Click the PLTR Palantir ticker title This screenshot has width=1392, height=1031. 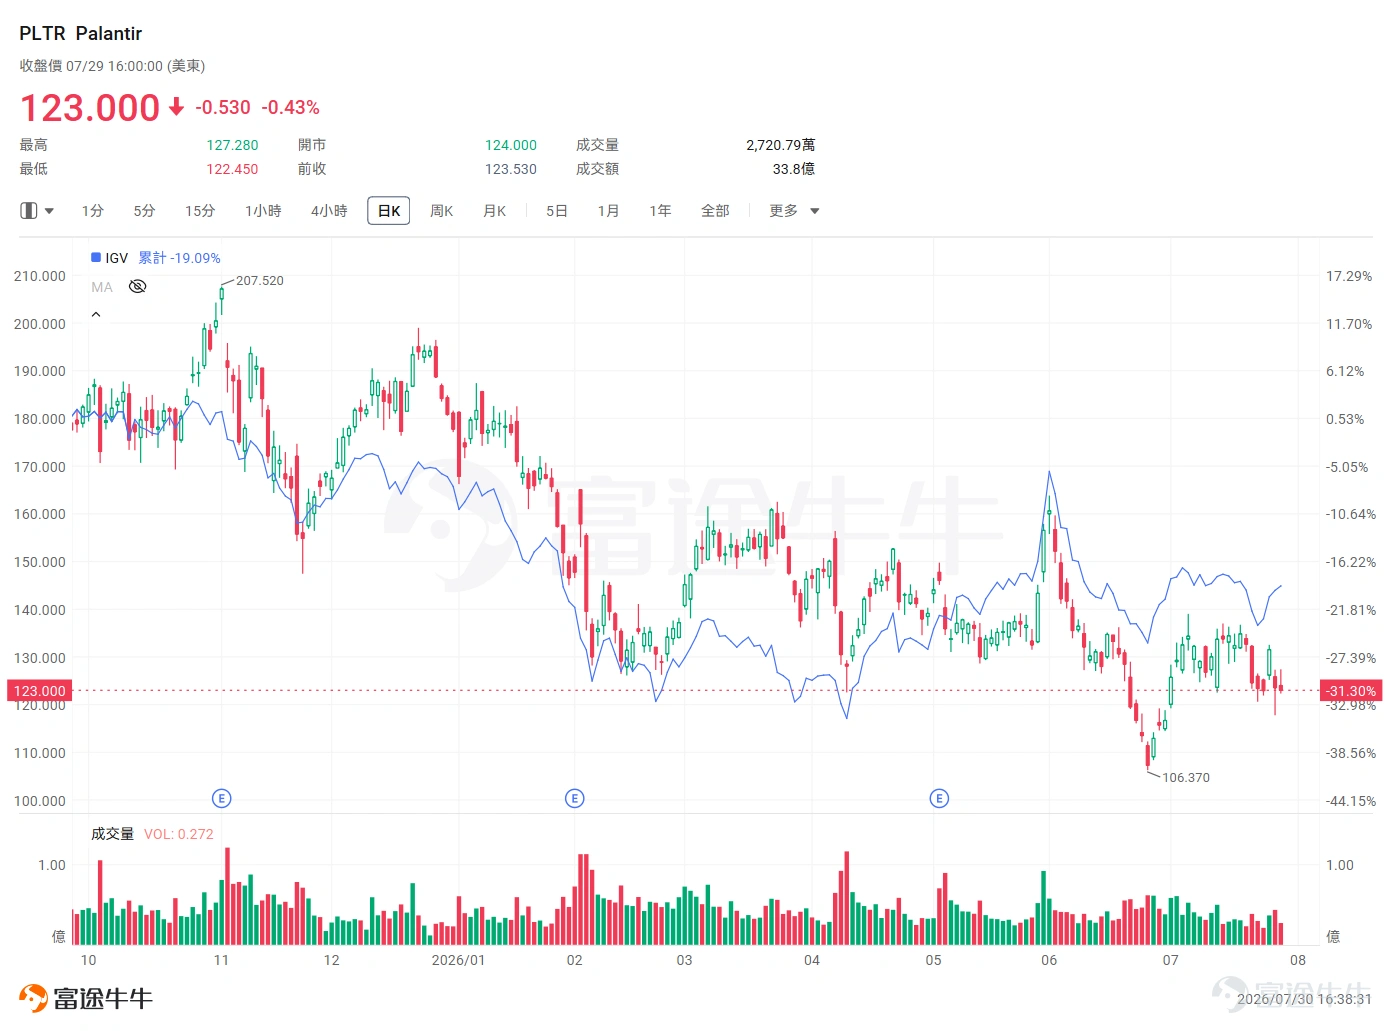click(81, 34)
